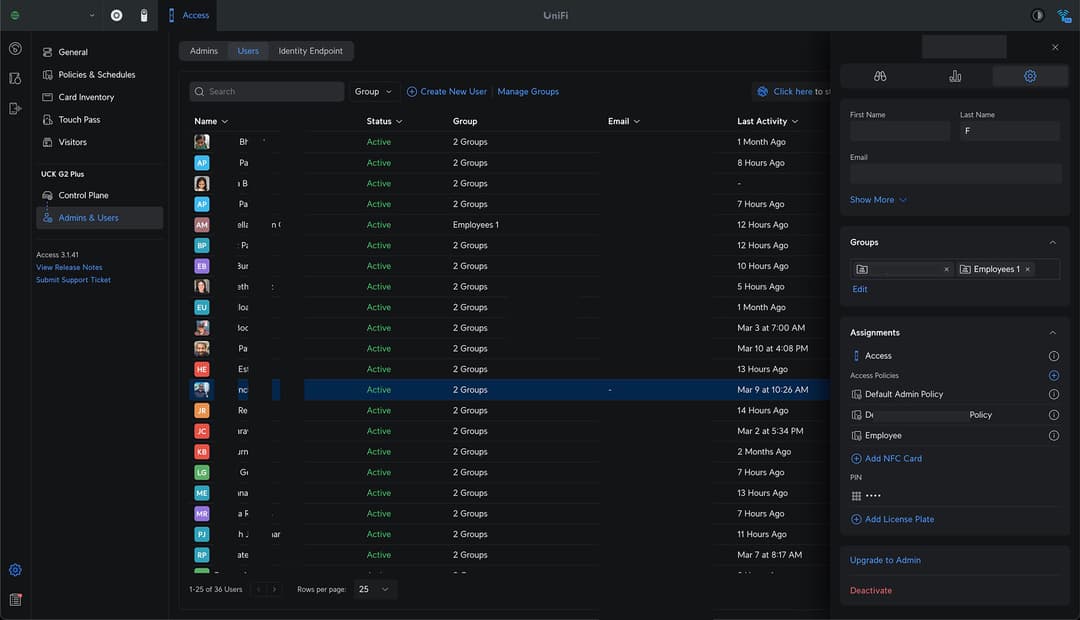Click the 'Click here' banner link

tap(793, 92)
